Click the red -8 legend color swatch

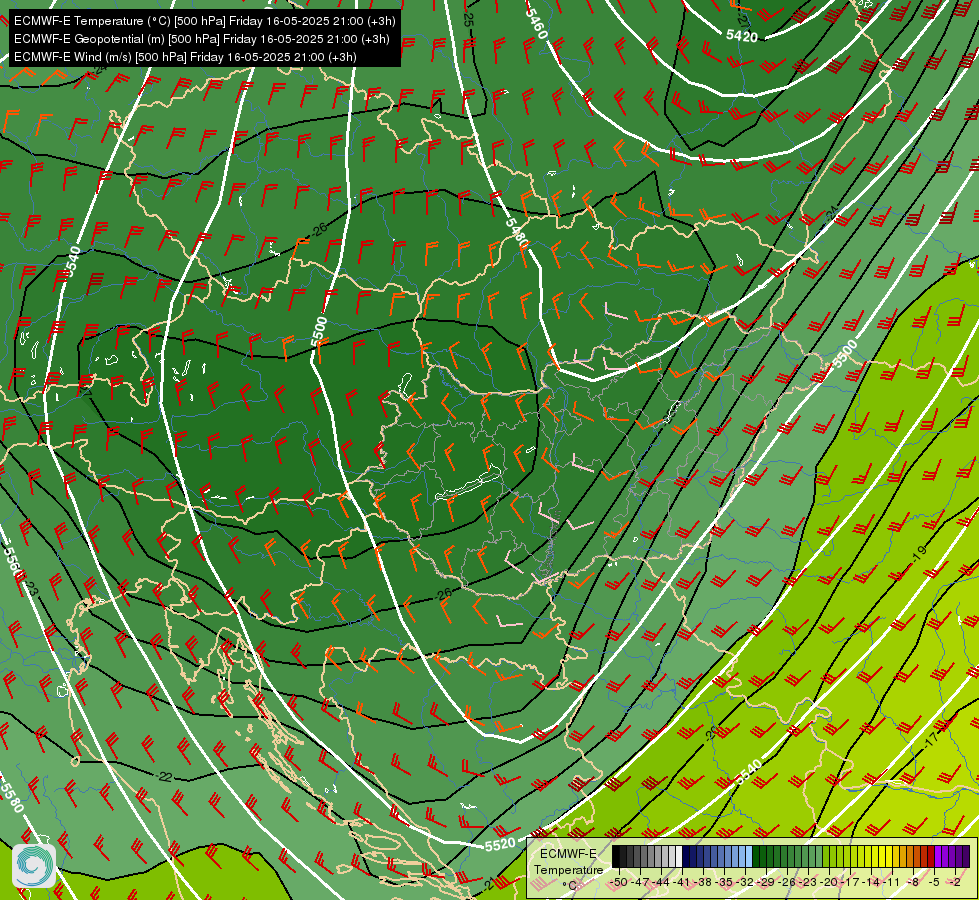coord(910,856)
